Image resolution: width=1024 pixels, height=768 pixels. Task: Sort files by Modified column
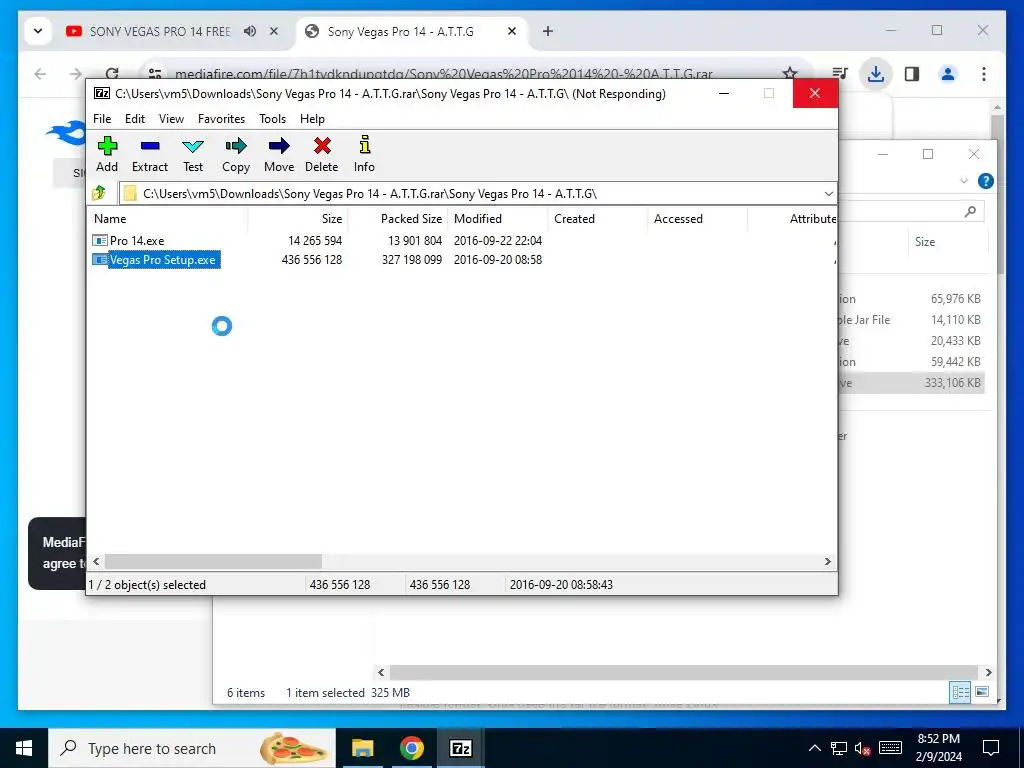498,219
